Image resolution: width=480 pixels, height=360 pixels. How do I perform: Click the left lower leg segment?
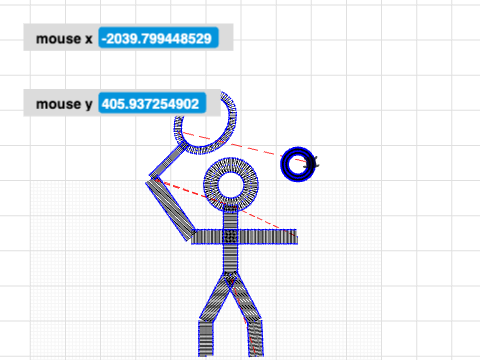pos(206,338)
